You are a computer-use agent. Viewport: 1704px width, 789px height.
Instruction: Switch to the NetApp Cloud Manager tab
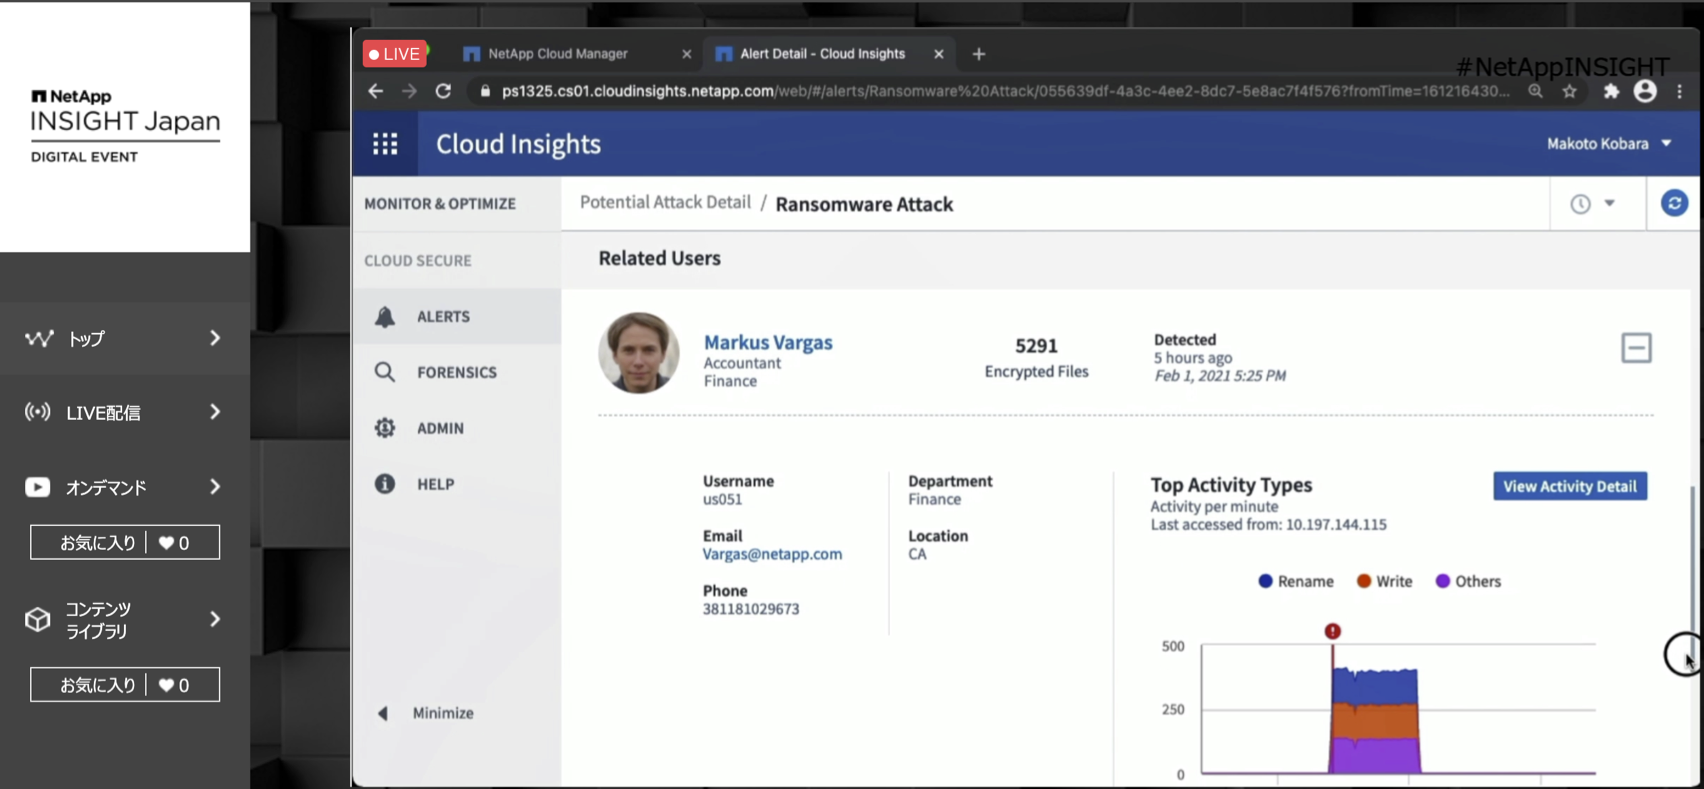point(558,54)
